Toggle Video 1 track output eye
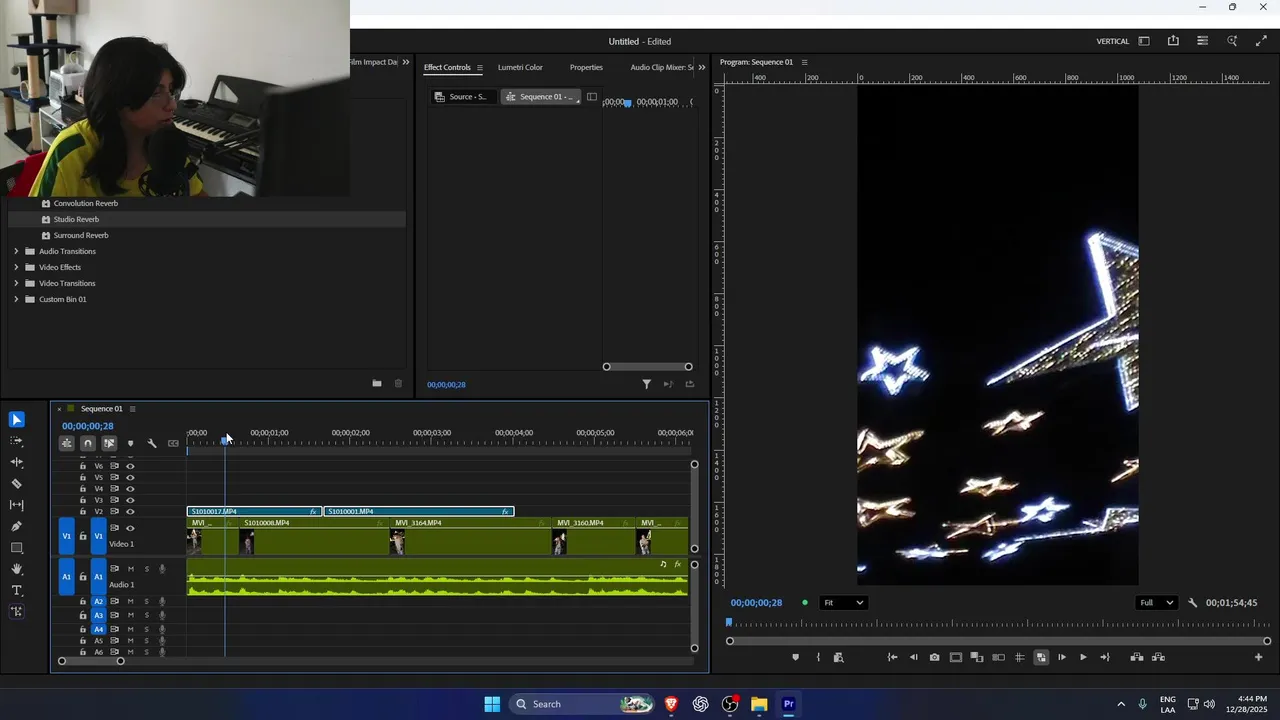 coord(130,528)
